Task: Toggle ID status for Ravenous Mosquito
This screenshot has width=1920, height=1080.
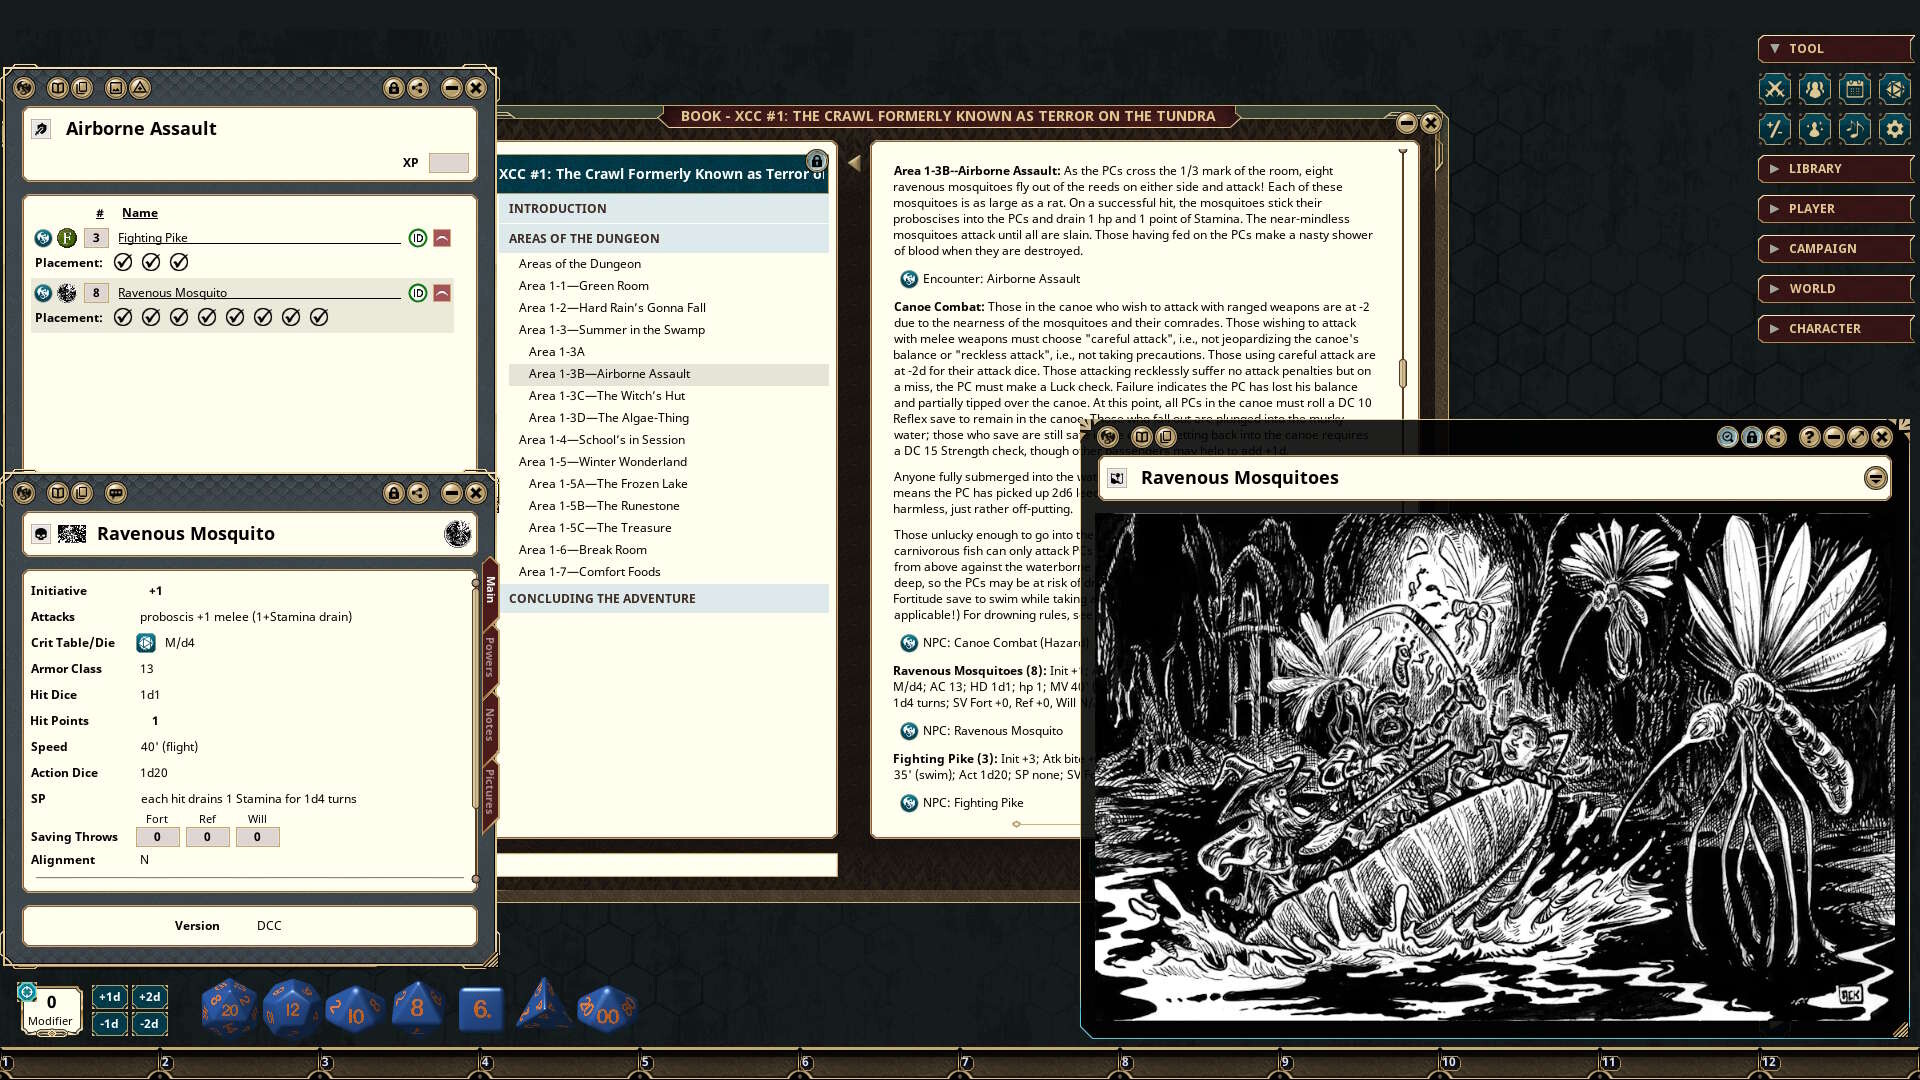Action: pos(418,293)
